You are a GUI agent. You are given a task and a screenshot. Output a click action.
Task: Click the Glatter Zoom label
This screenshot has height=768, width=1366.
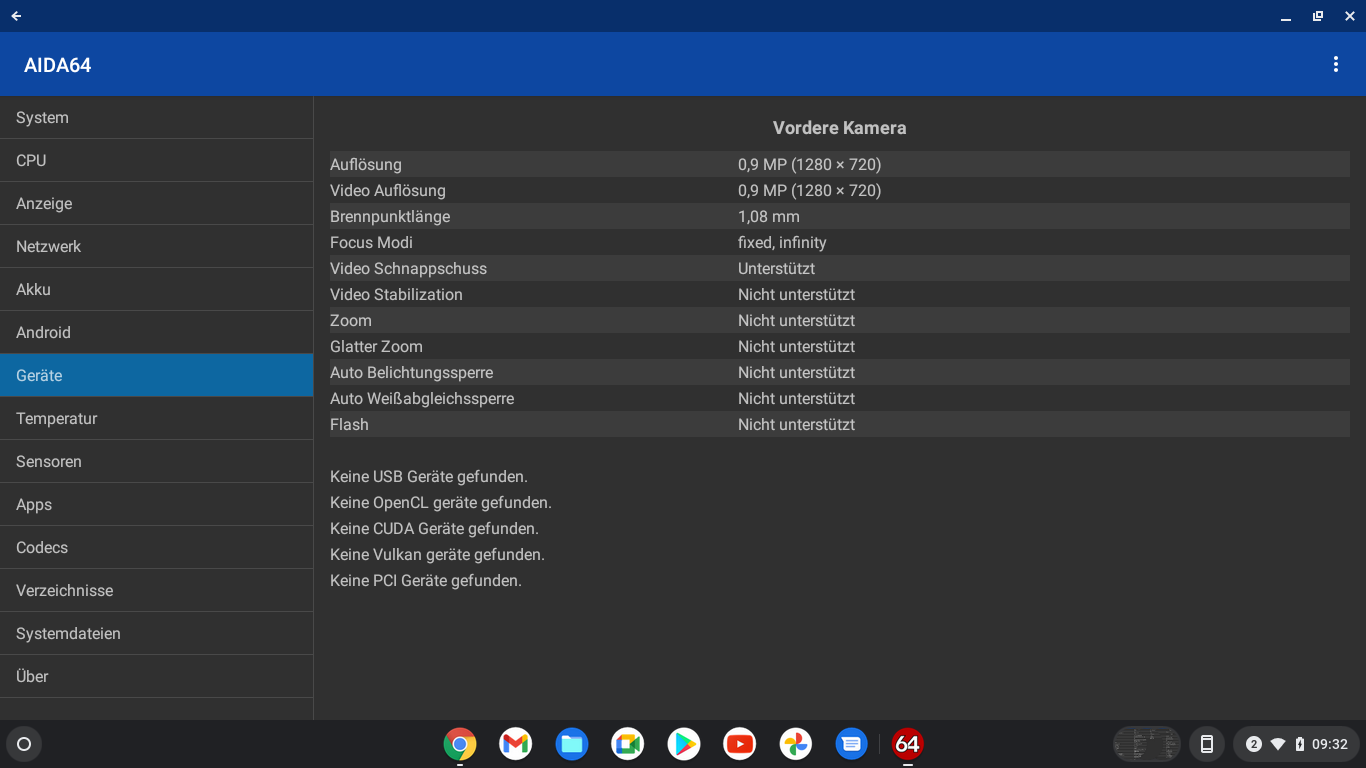click(376, 346)
